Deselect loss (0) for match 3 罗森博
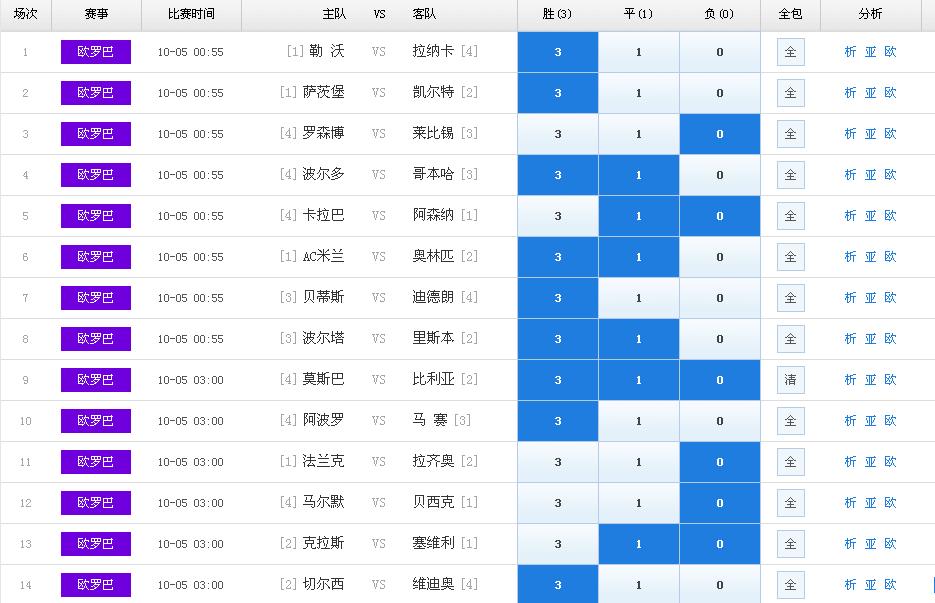 [x=720, y=134]
